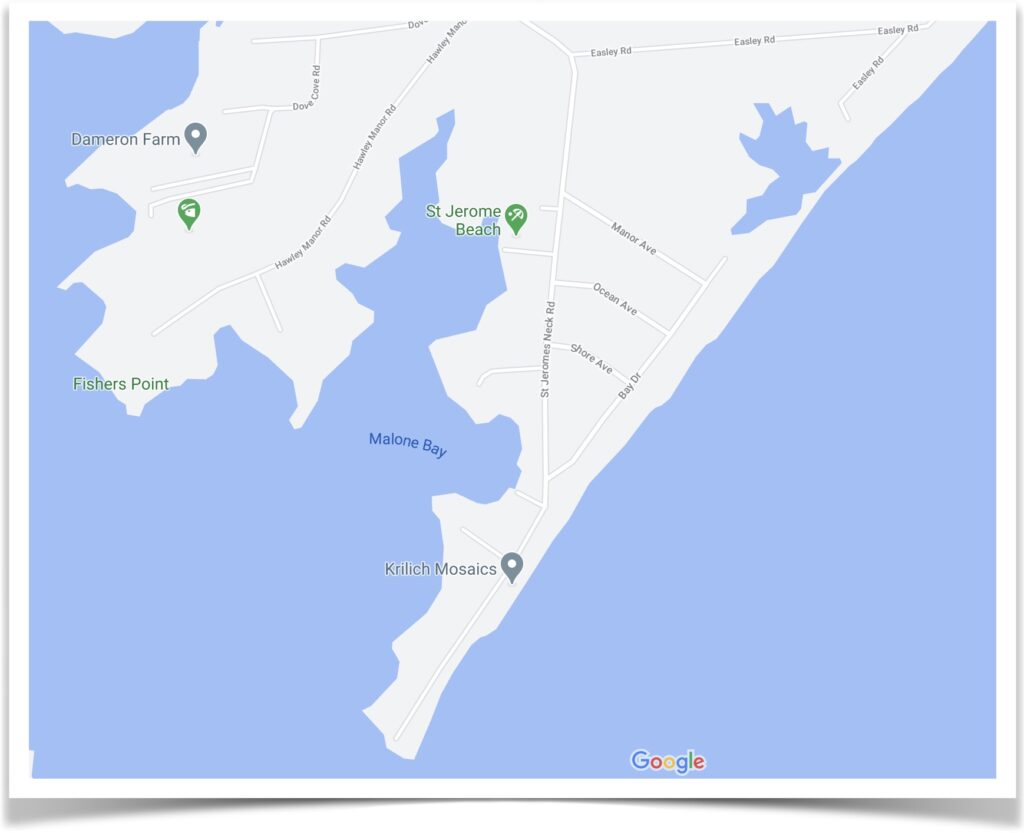Viewport: 1024px width, 833px height.
Task: Select the Fishers Point label
Action: 121,384
